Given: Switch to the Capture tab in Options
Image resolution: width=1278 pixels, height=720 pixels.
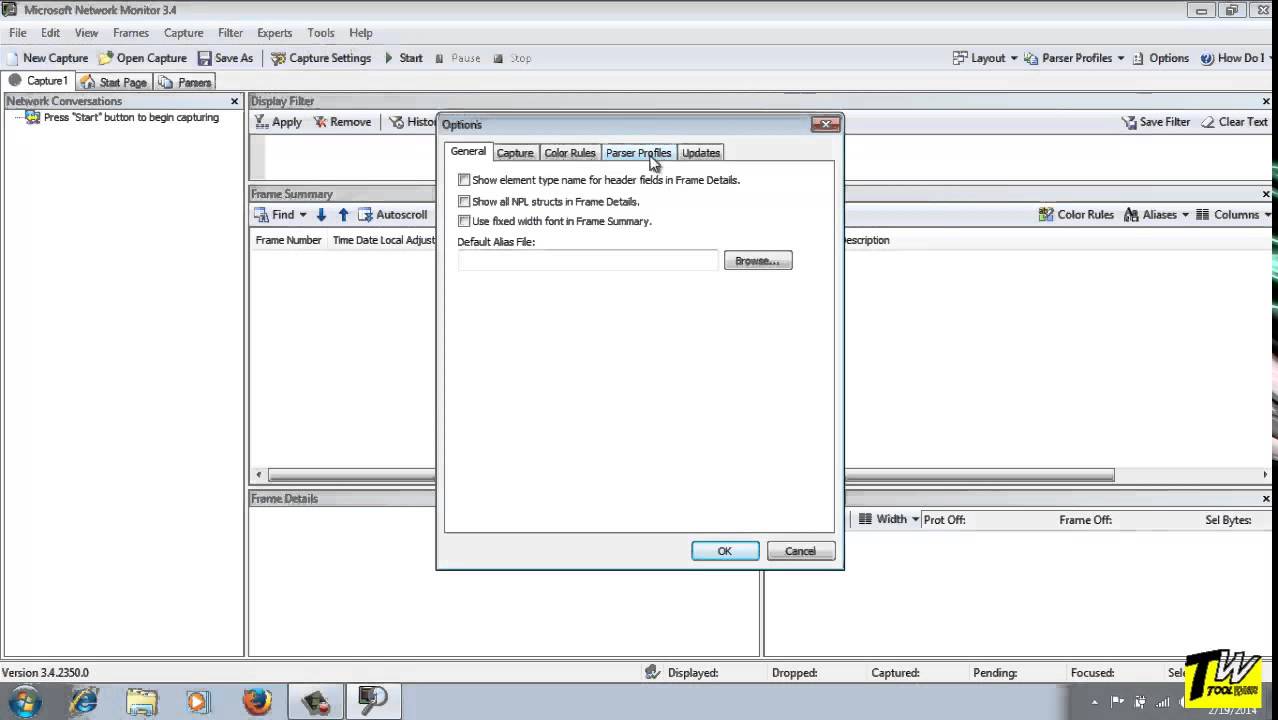Looking at the screenshot, I should (x=515, y=153).
